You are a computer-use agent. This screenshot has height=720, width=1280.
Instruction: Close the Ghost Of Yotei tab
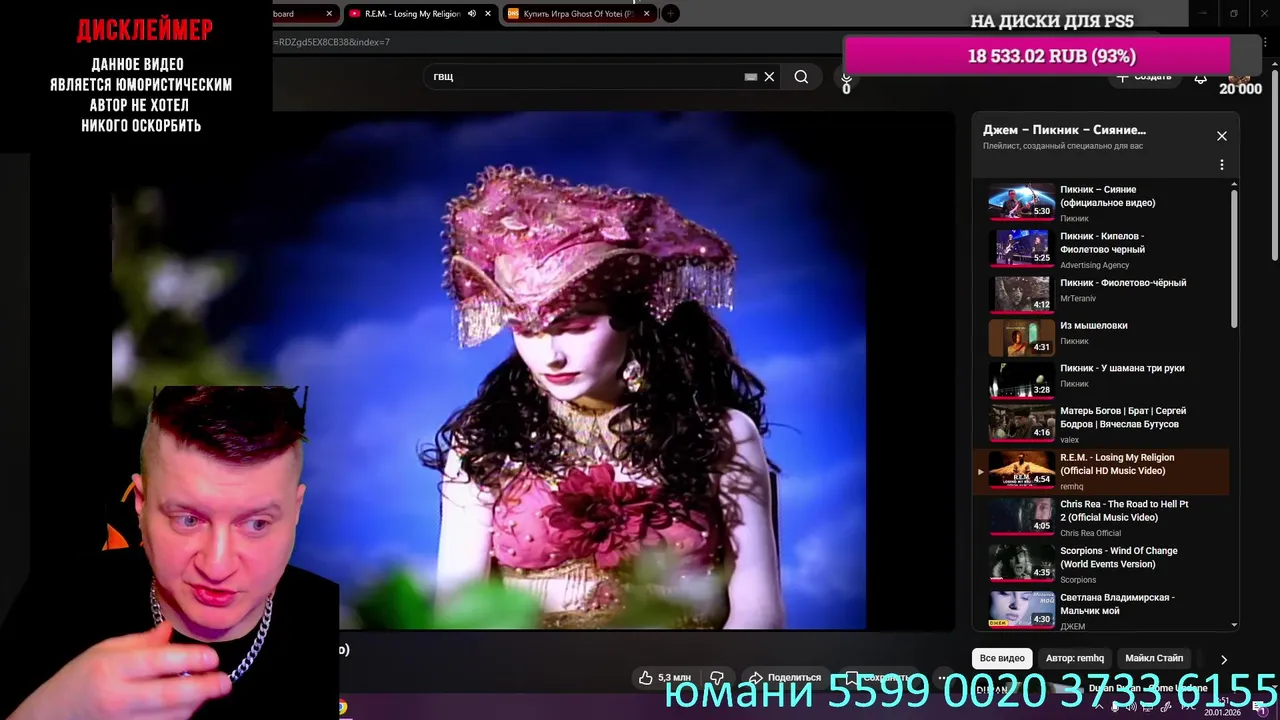(x=647, y=14)
